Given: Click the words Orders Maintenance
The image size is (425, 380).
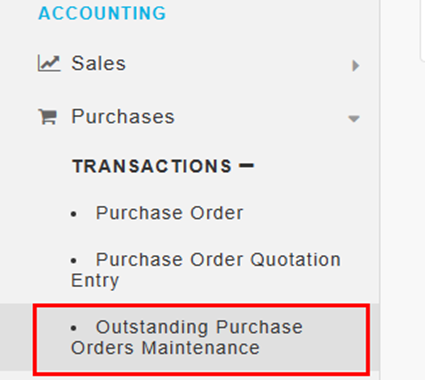Looking at the screenshot, I should pyautogui.click(x=165, y=348).
